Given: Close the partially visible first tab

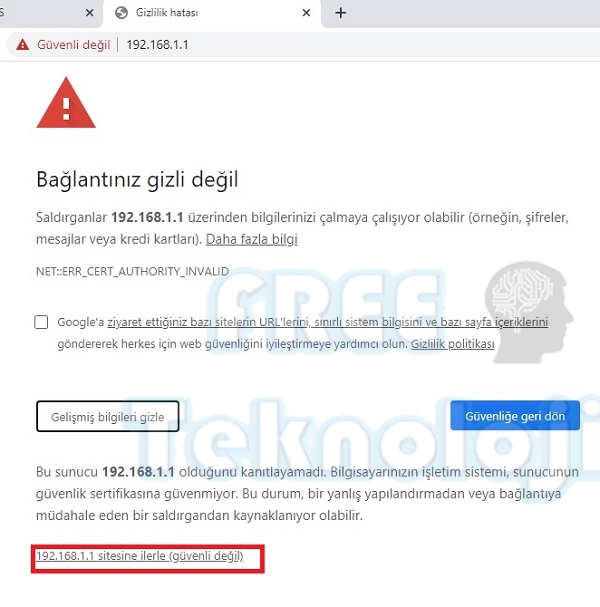Looking at the screenshot, I should point(89,13).
